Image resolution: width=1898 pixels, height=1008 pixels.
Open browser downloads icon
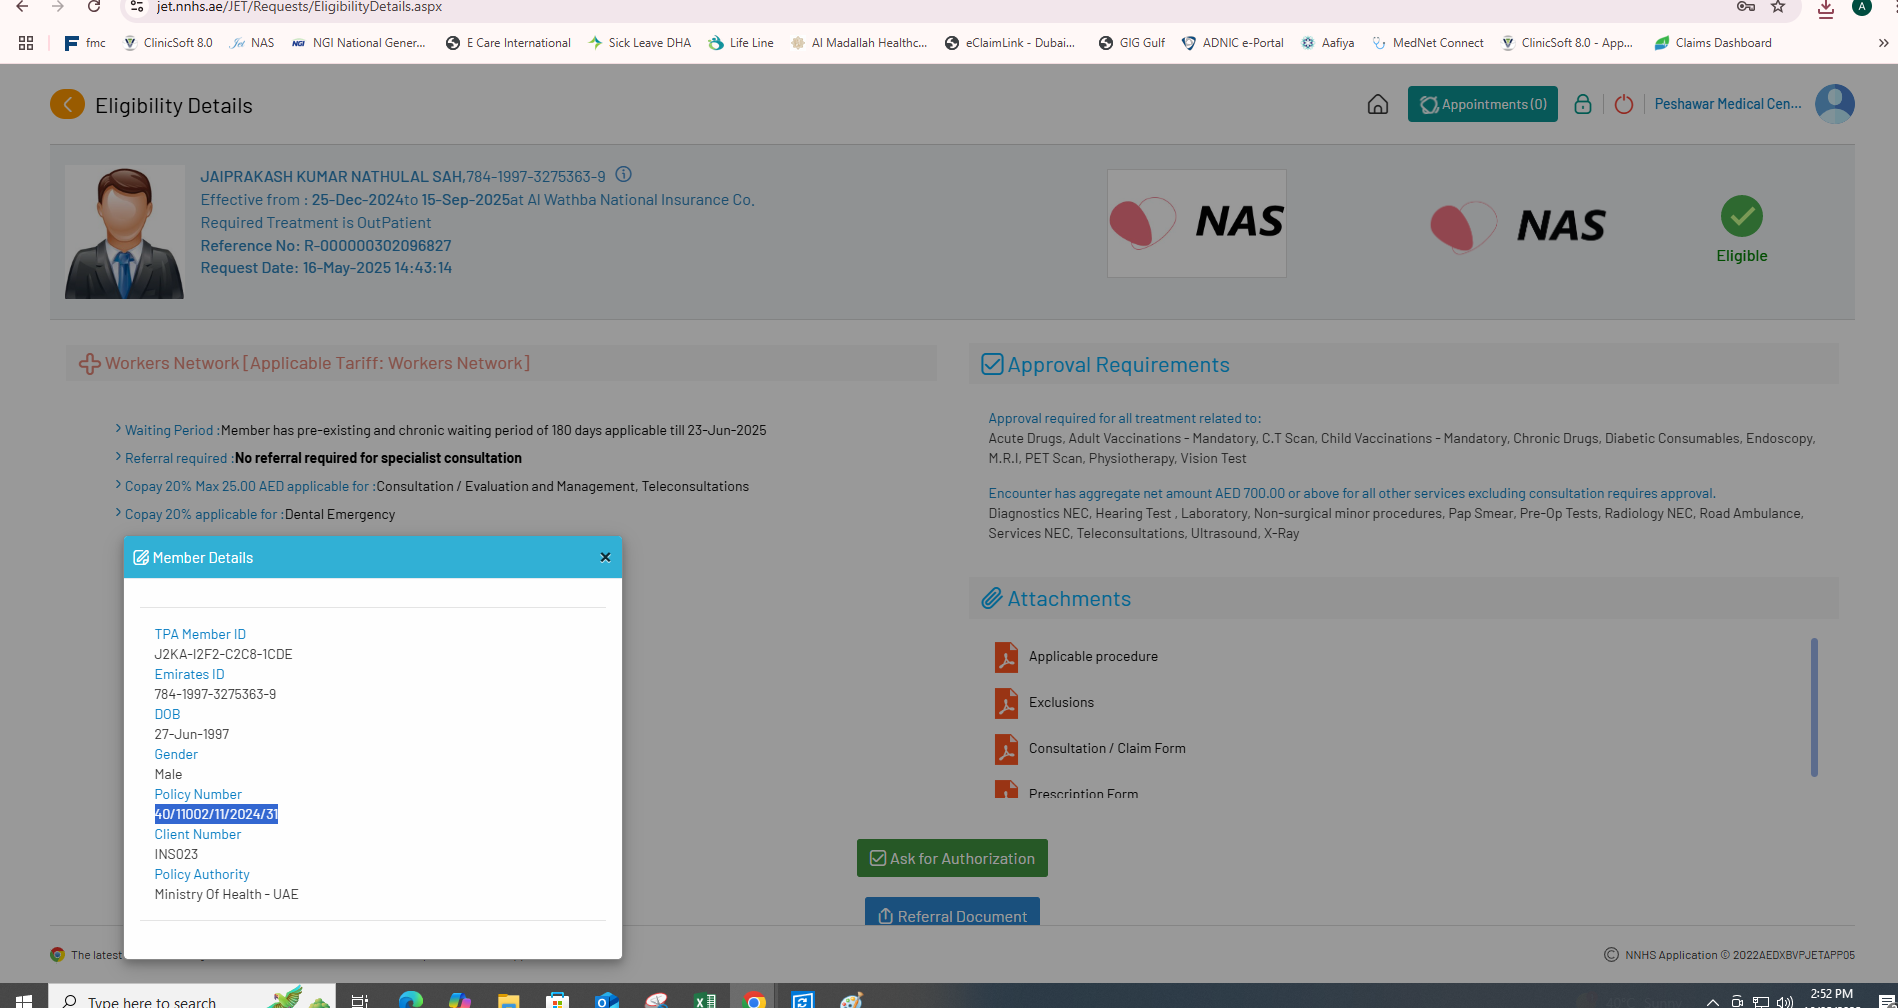pyautogui.click(x=1826, y=8)
